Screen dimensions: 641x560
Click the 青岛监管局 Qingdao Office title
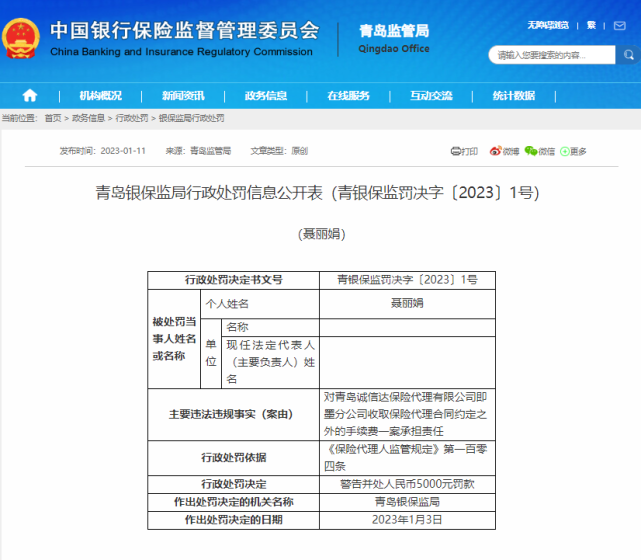394,38
